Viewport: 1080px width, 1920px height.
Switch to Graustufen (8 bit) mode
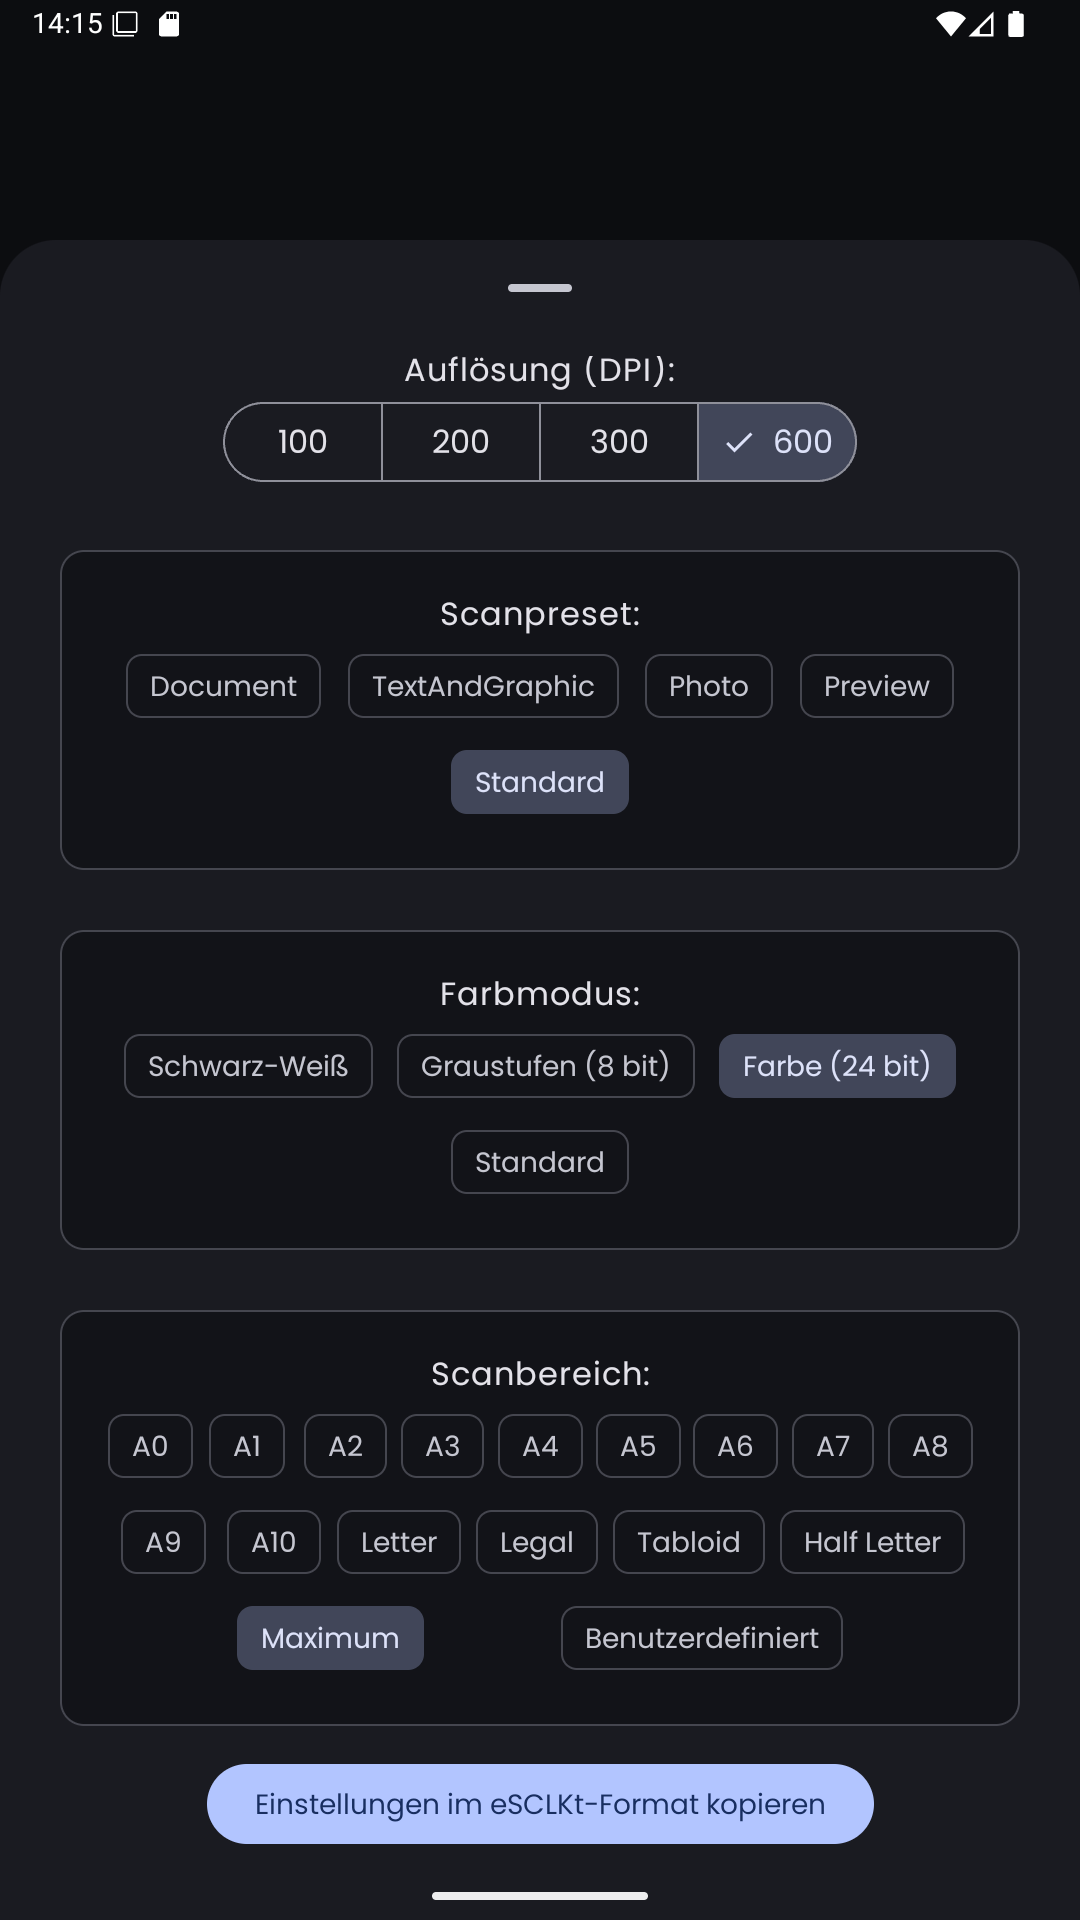[545, 1066]
